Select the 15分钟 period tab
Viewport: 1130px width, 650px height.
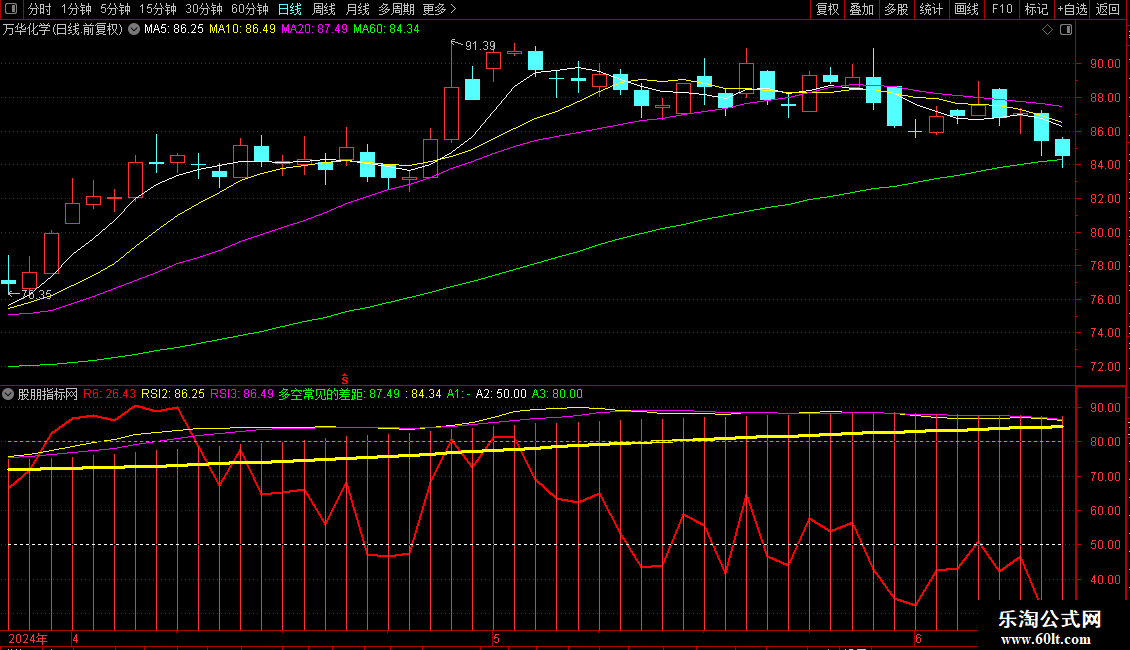[x=158, y=9]
